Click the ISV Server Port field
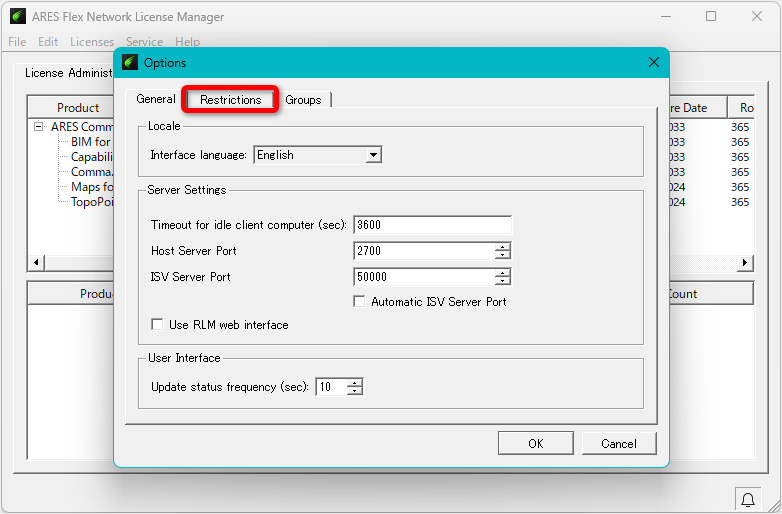The height and width of the screenshot is (514, 782). (x=424, y=277)
